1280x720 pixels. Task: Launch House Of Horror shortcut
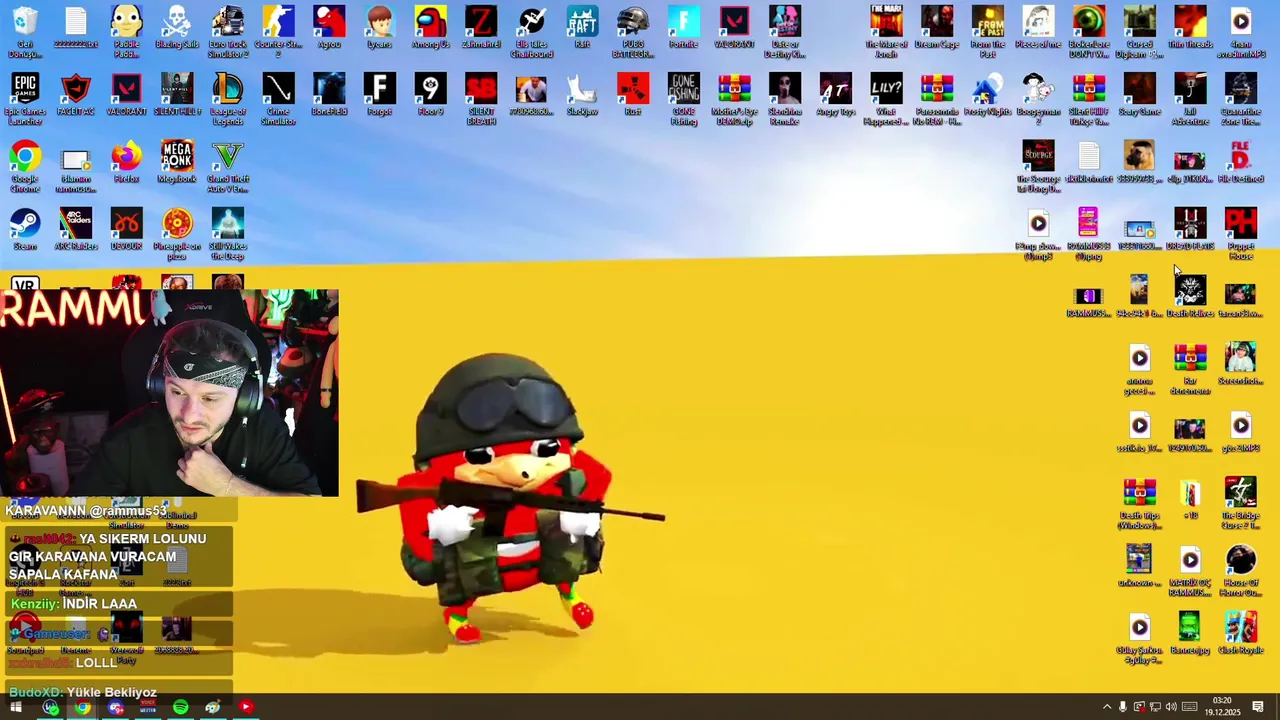pyautogui.click(x=1241, y=570)
